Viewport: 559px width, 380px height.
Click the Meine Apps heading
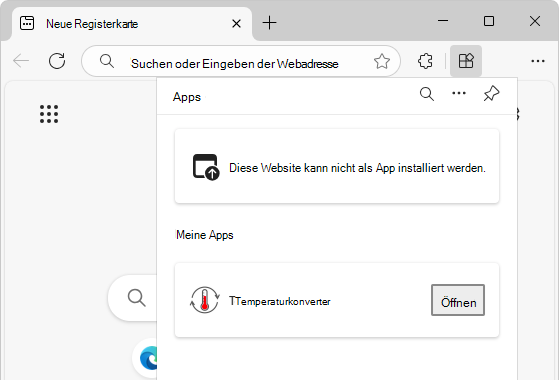point(205,235)
